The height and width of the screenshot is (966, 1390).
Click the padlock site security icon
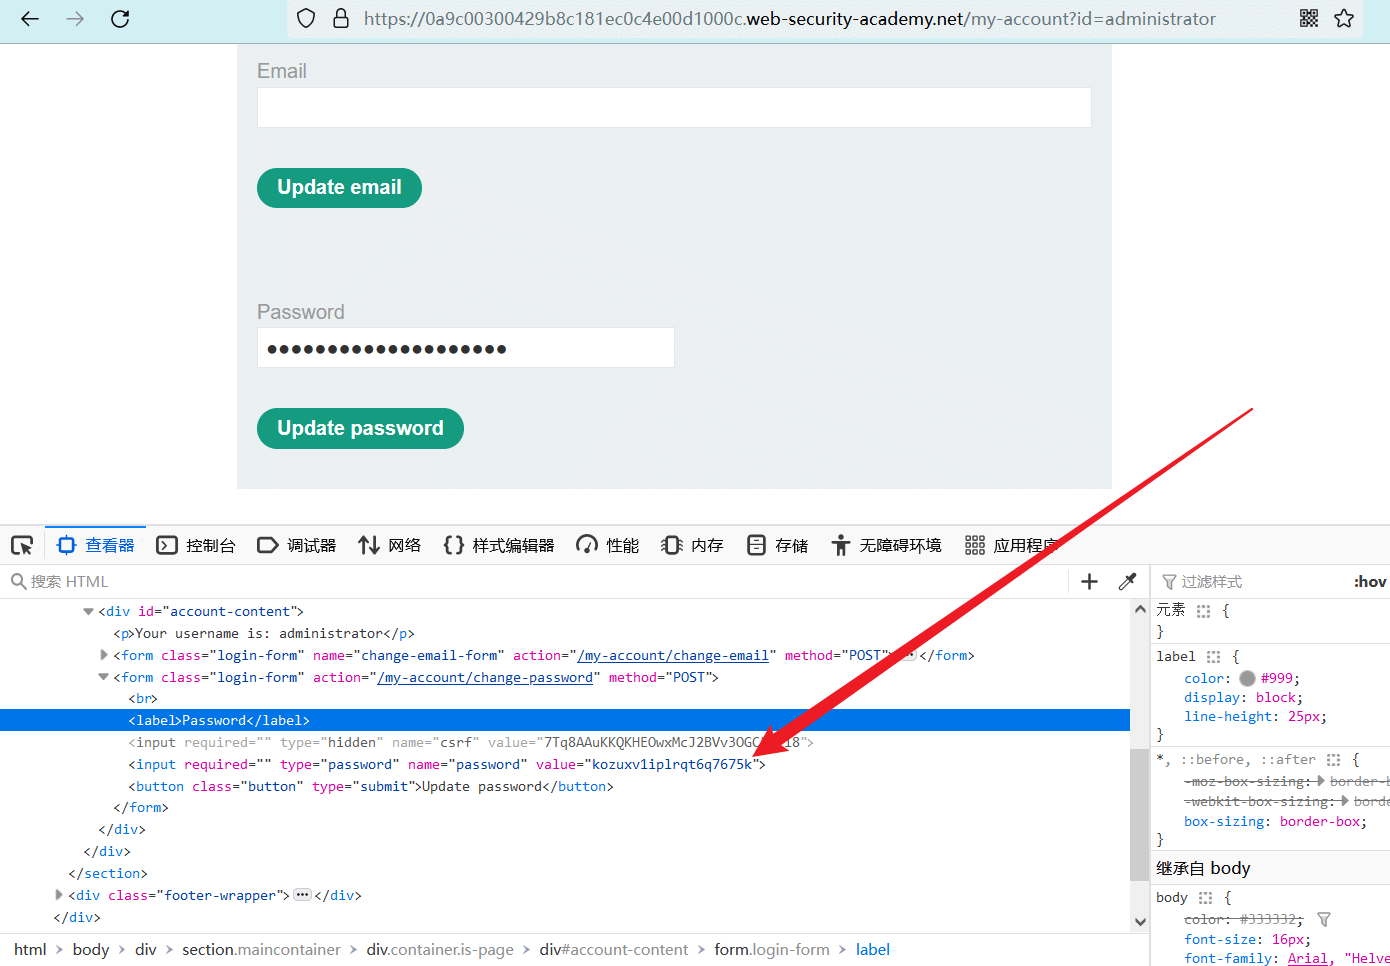click(x=341, y=18)
